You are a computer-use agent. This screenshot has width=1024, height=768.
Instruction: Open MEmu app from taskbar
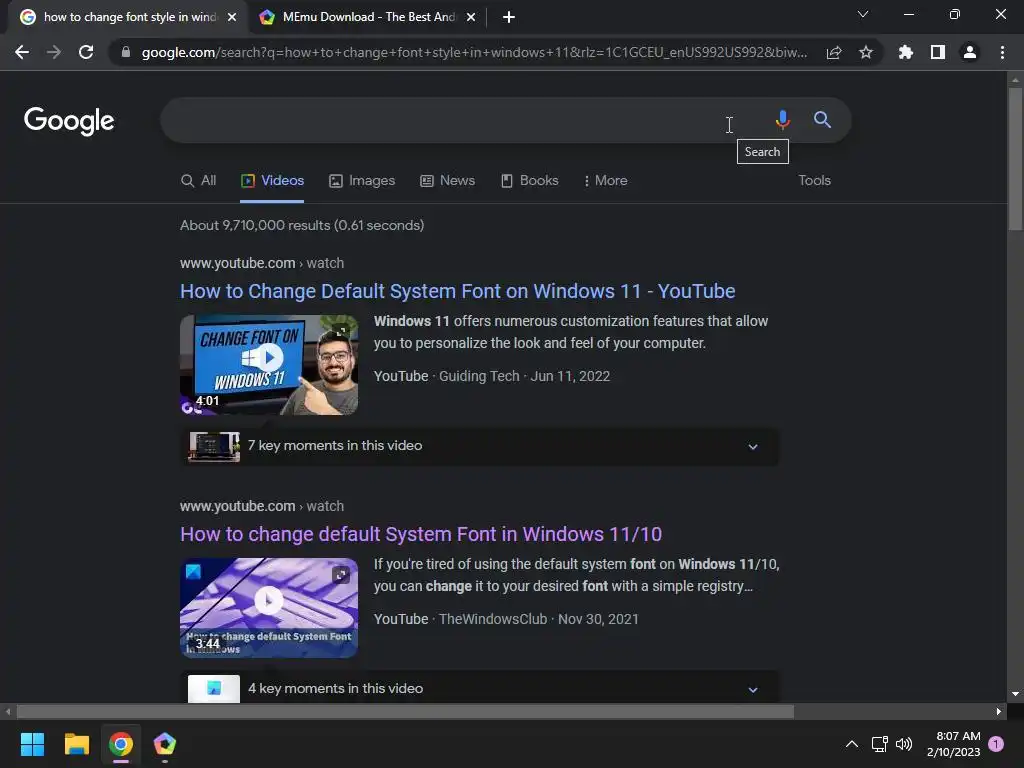click(x=165, y=744)
